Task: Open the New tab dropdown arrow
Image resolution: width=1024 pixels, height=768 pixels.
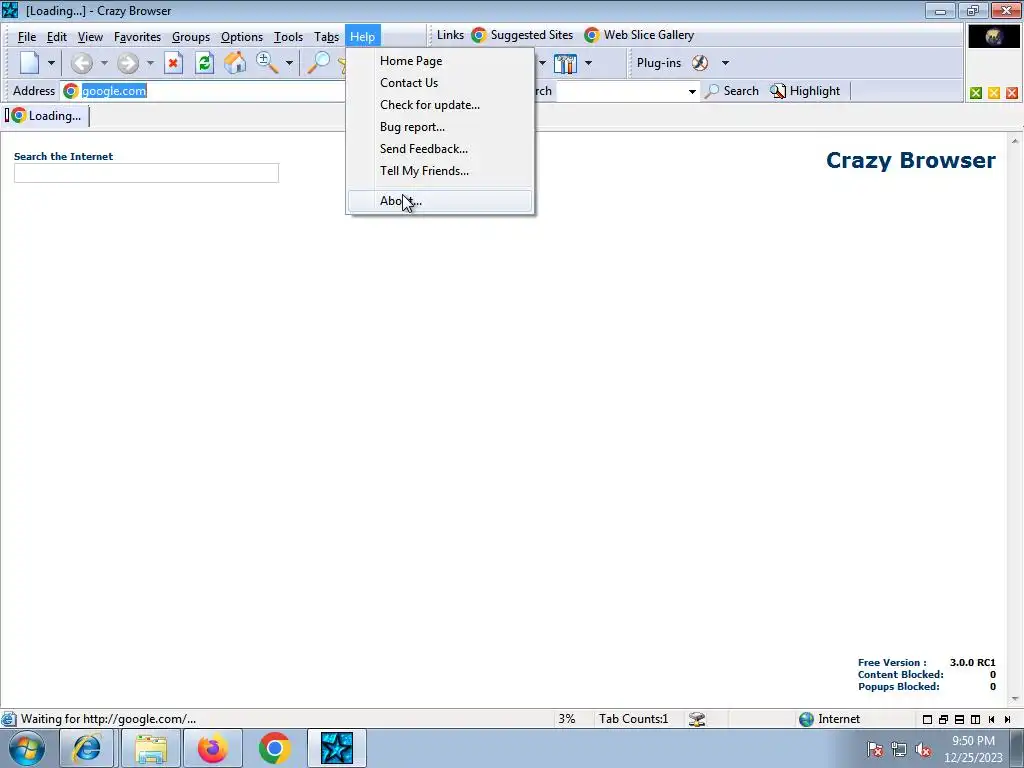Action: 51,63
